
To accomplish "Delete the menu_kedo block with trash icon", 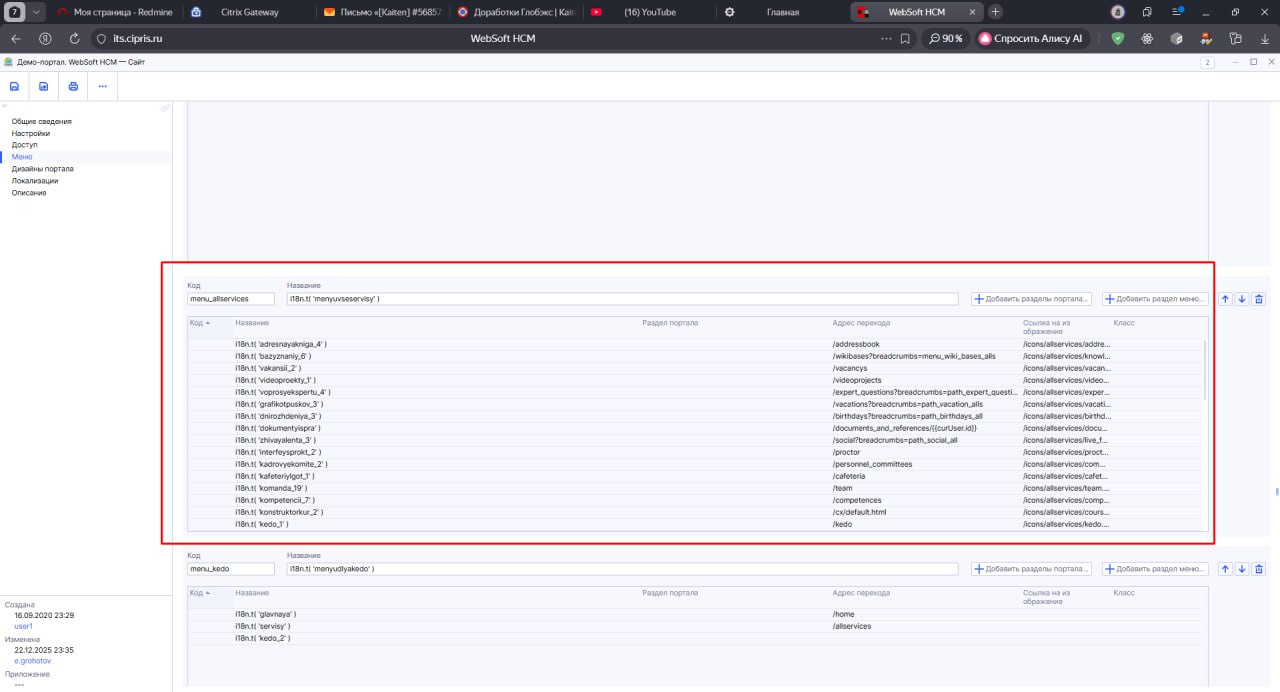I will click(1259, 569).
